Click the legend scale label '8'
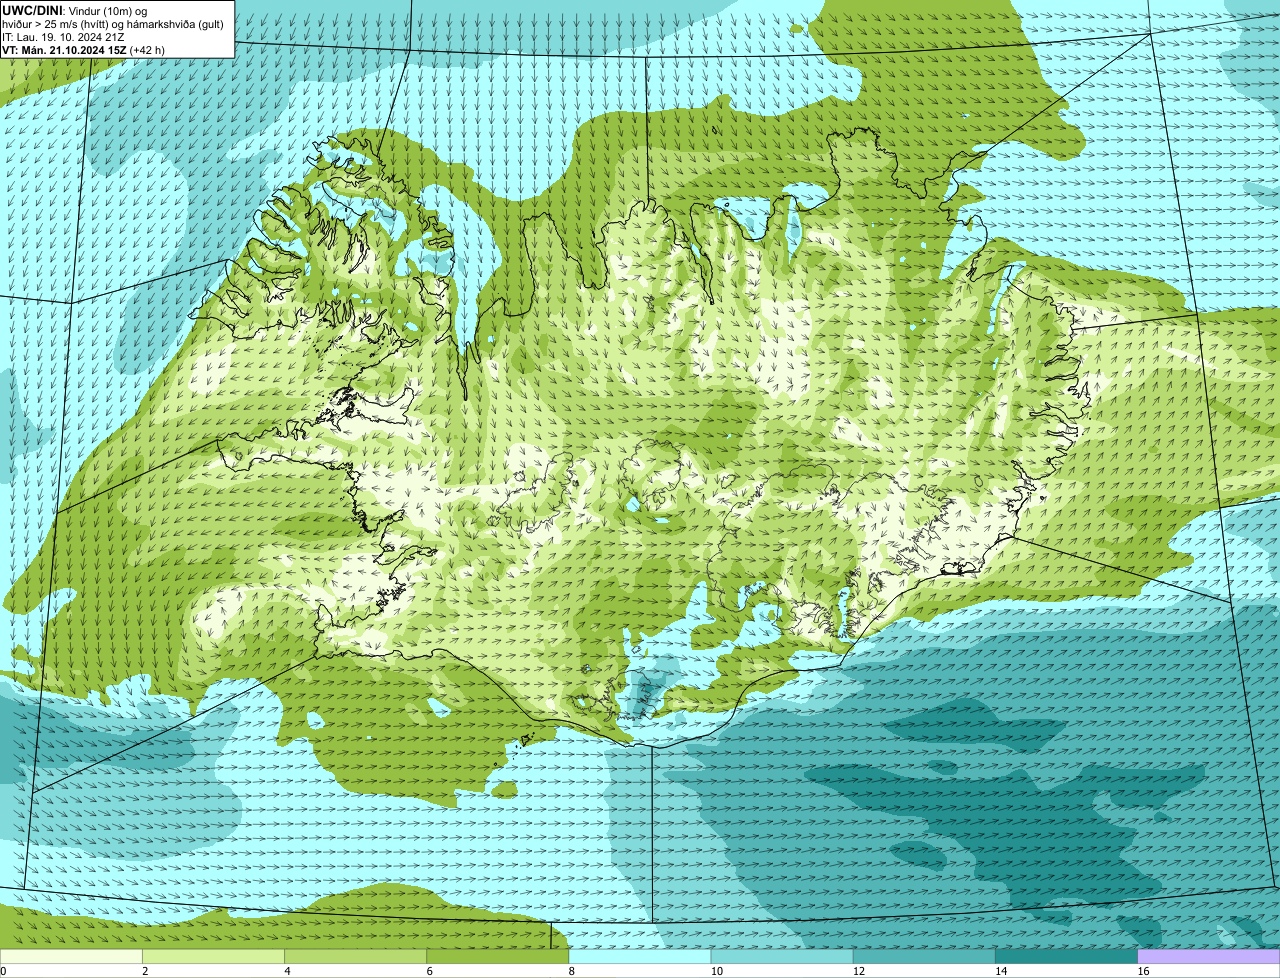This screenshot has width=1280, height=978. point(571,971)
